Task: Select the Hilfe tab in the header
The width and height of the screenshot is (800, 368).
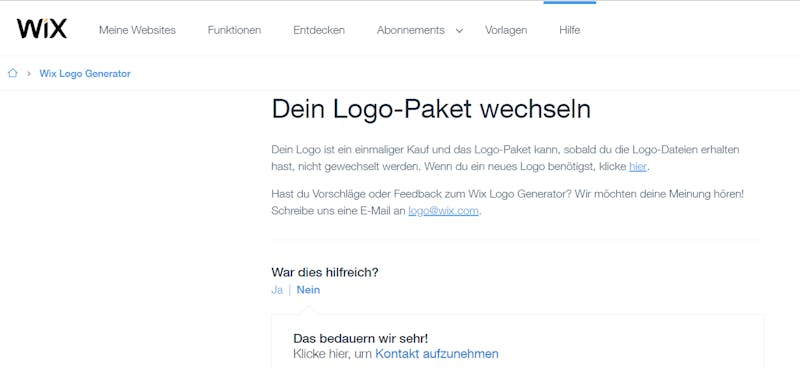Action: click(x=569, y=30)
